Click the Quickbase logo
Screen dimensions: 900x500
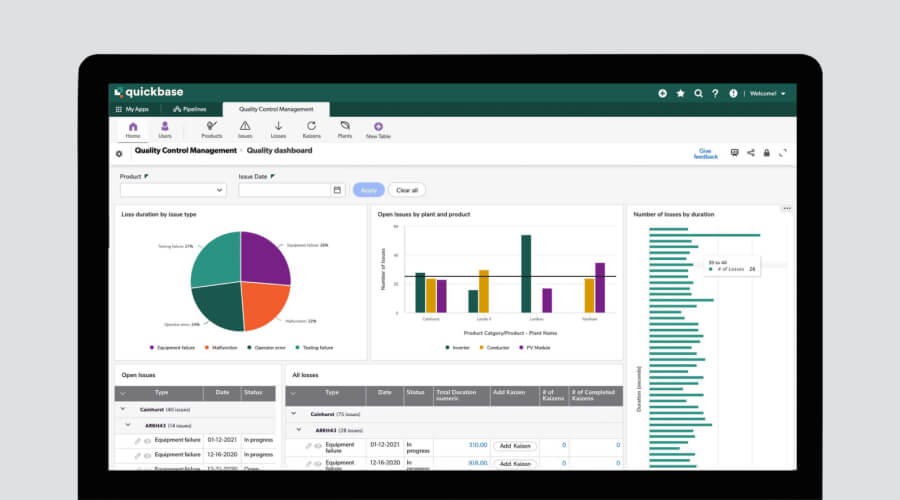[x=149, y=92]
